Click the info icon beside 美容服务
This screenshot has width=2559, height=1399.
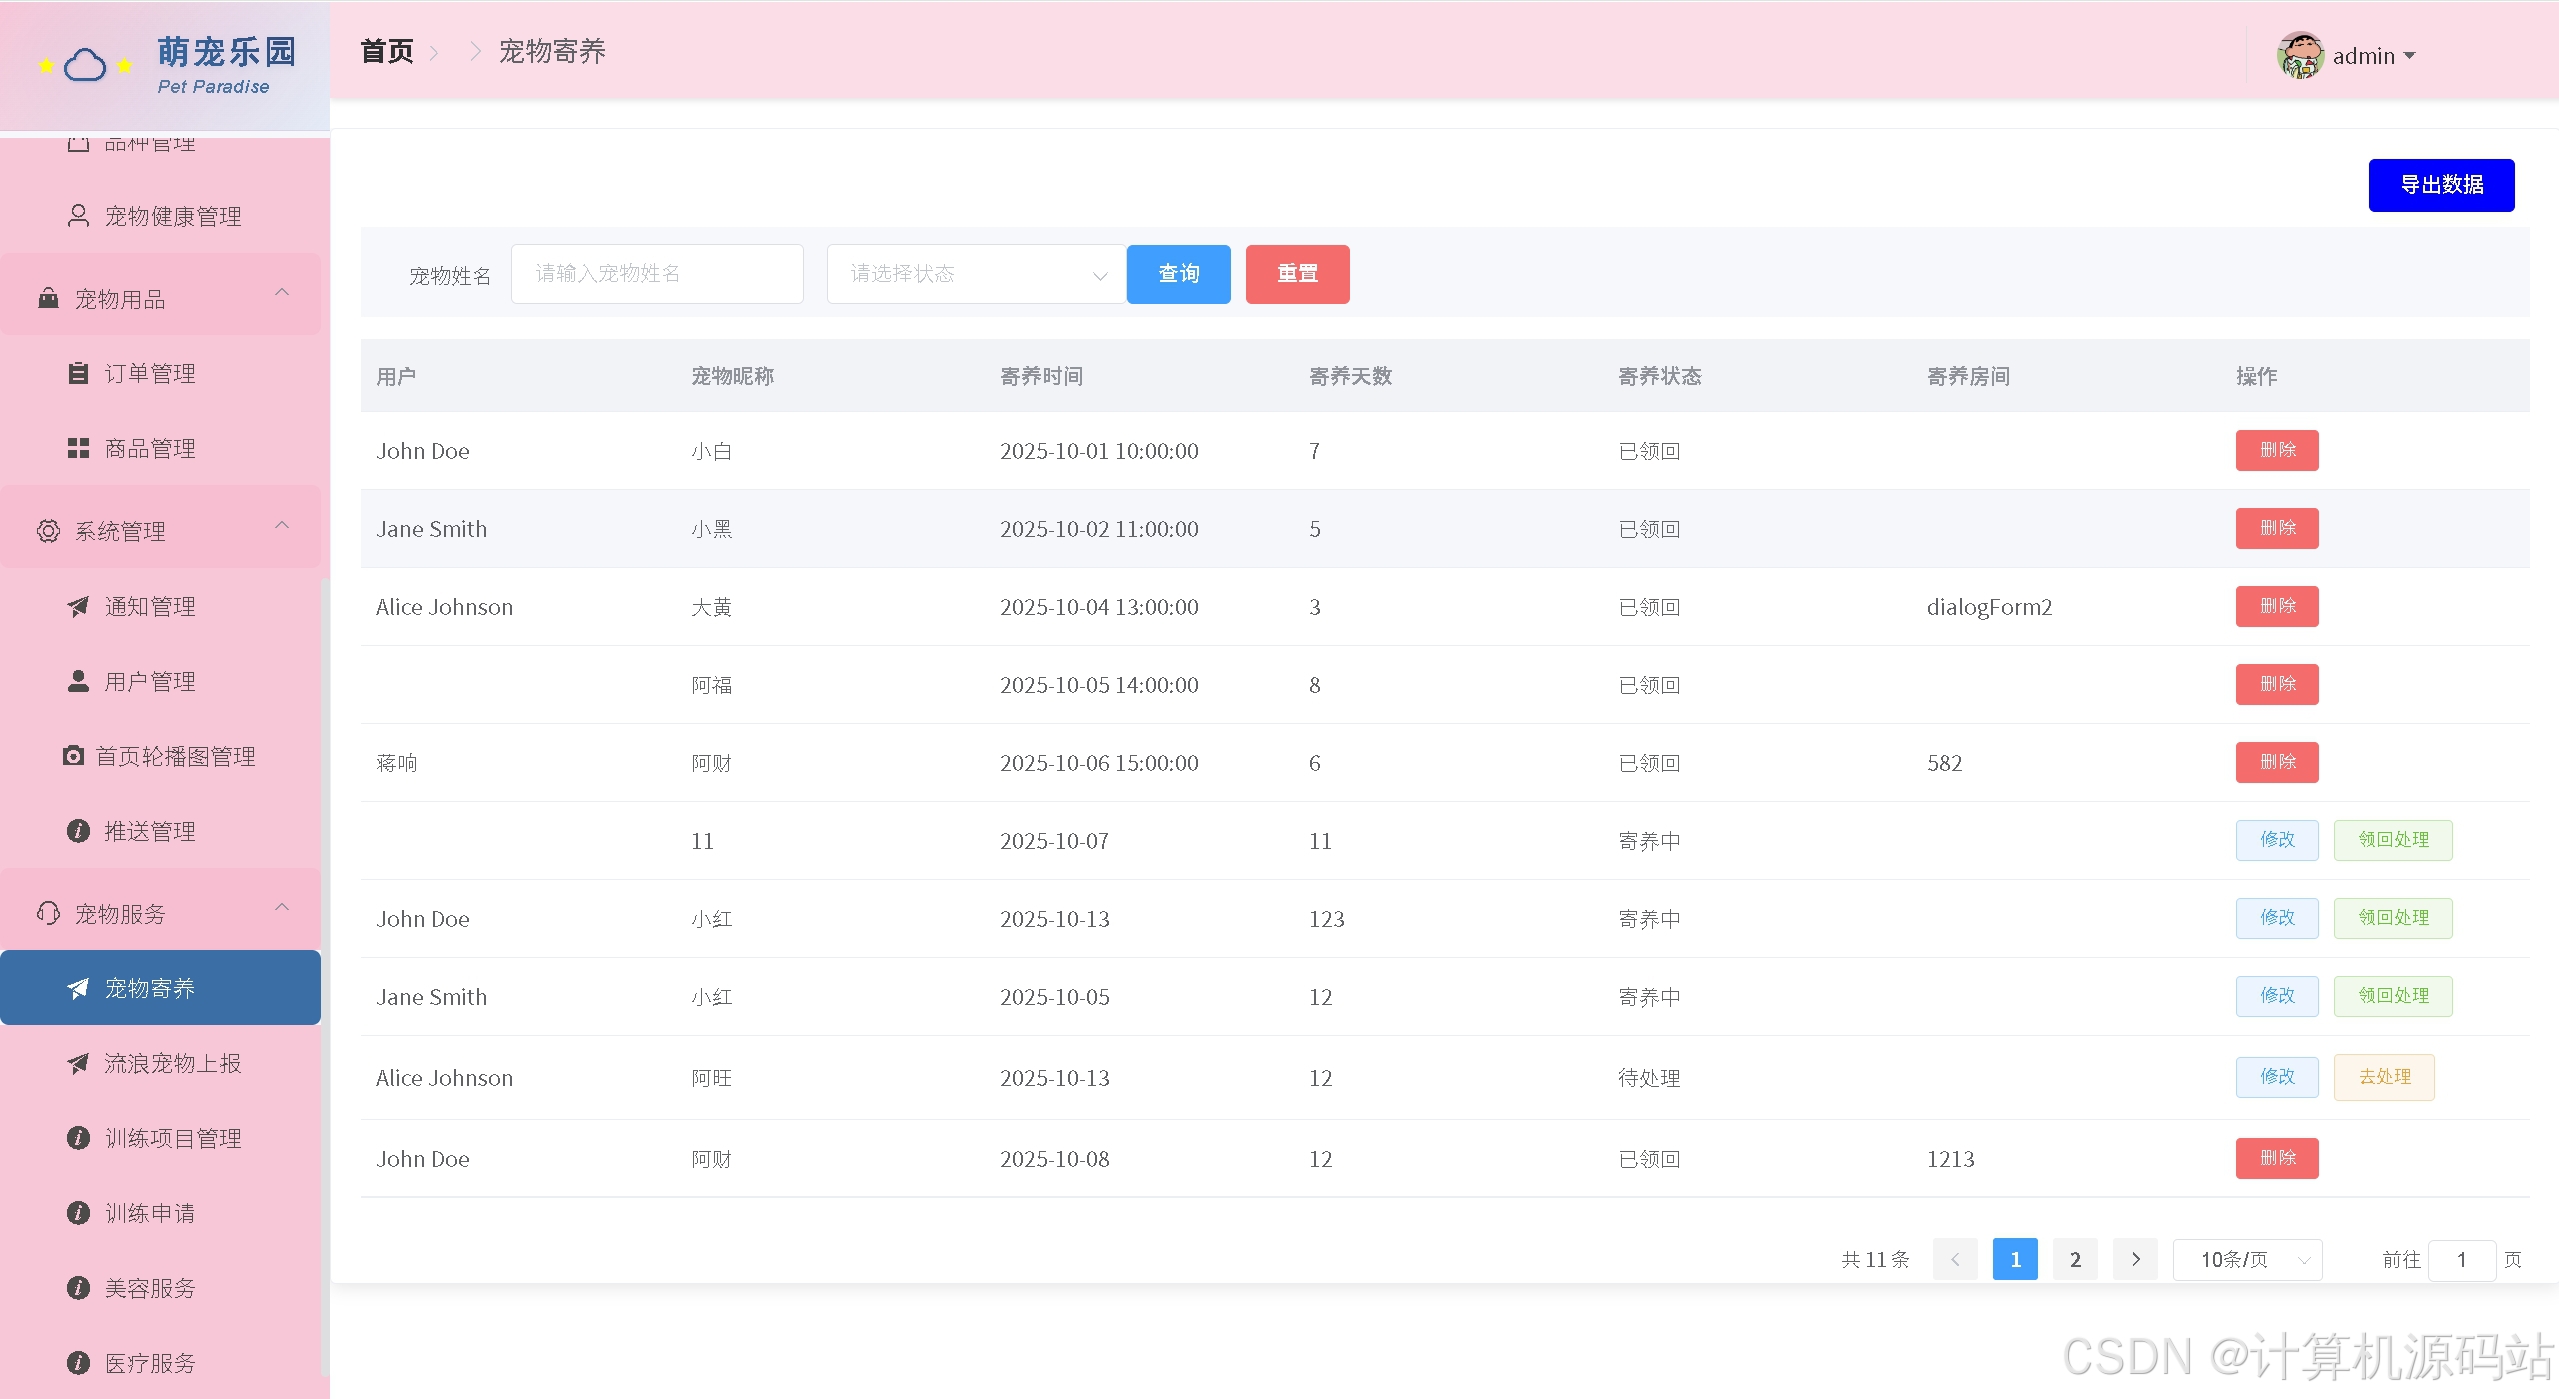click(78, 1288)
